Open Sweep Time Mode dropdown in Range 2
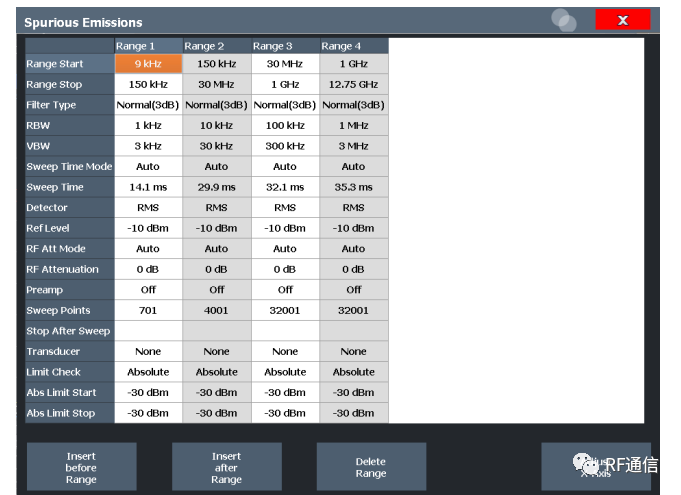681x495 pixels. (x=217, y=167)
